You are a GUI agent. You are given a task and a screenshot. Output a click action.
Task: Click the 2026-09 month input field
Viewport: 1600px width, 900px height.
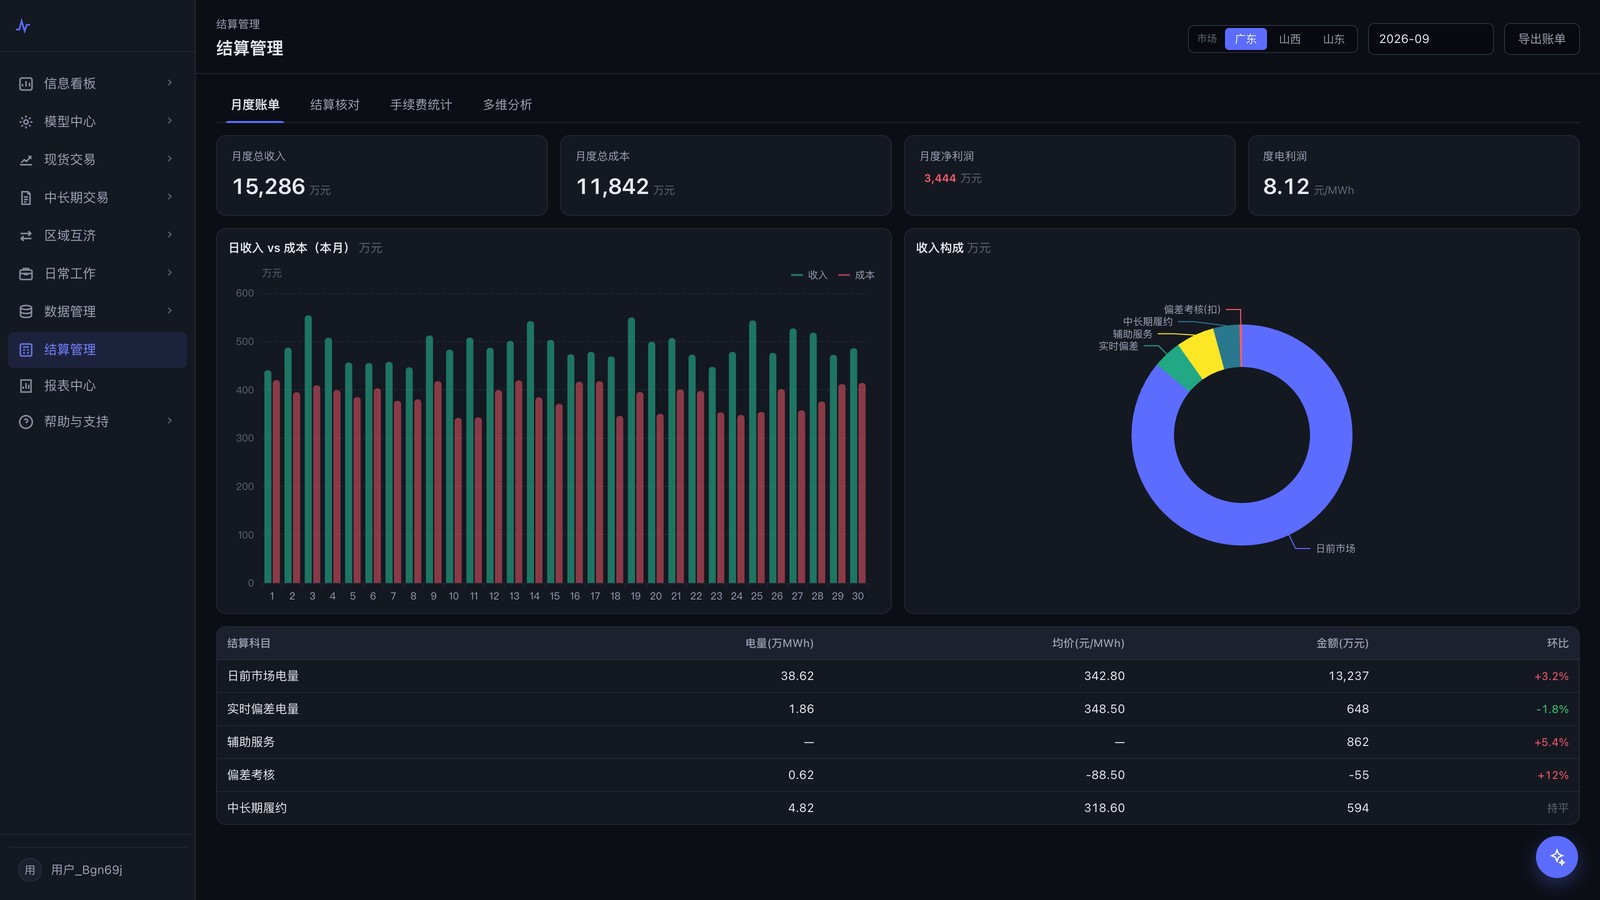(x=1431, y=39)
